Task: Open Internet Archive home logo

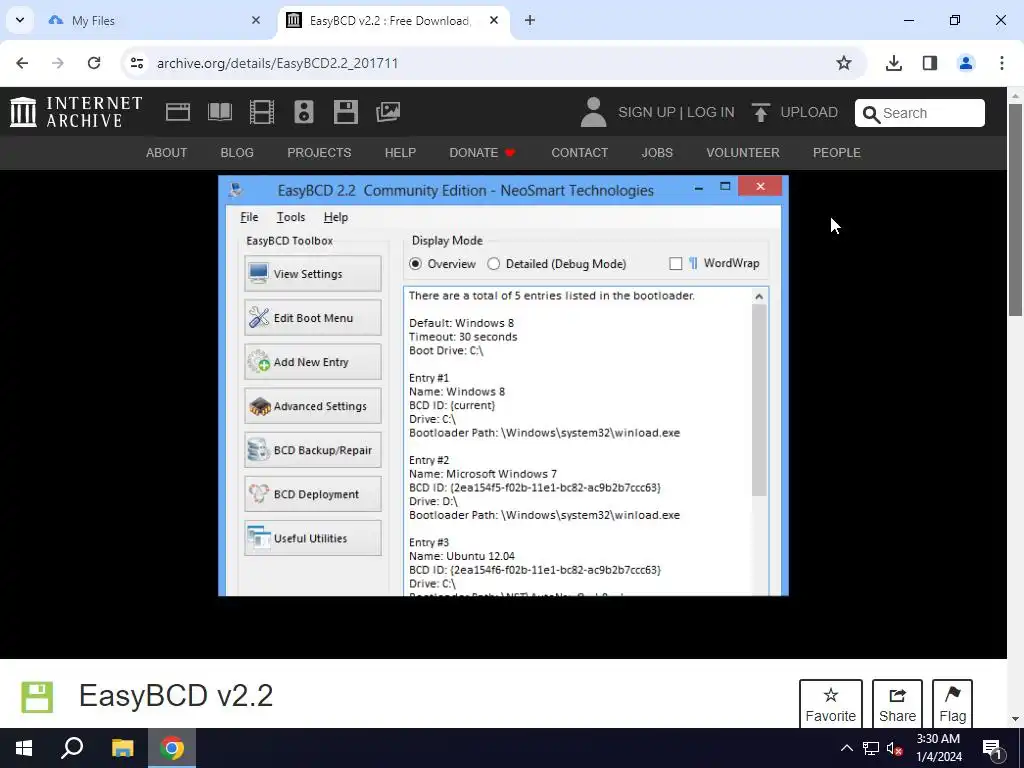Action: pos(76,112)
